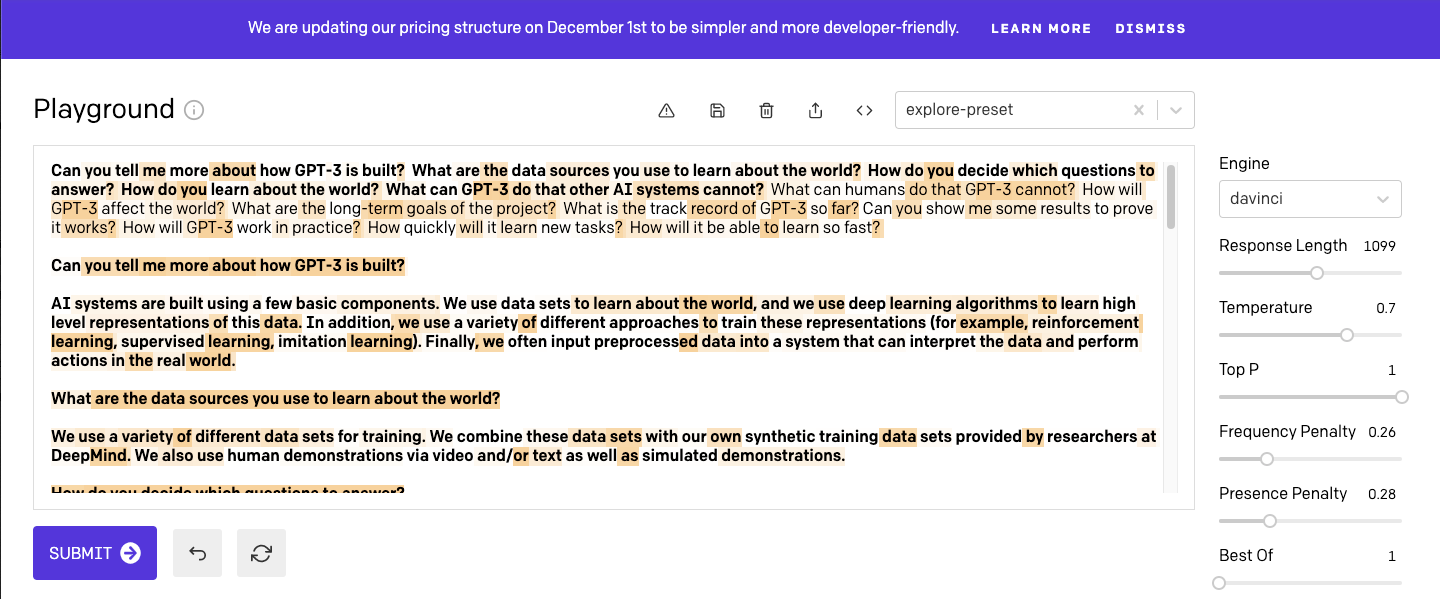Click LEARN MORE in the pricing banner
This screenshot has height=599, width=1440.
(1041, 29)
